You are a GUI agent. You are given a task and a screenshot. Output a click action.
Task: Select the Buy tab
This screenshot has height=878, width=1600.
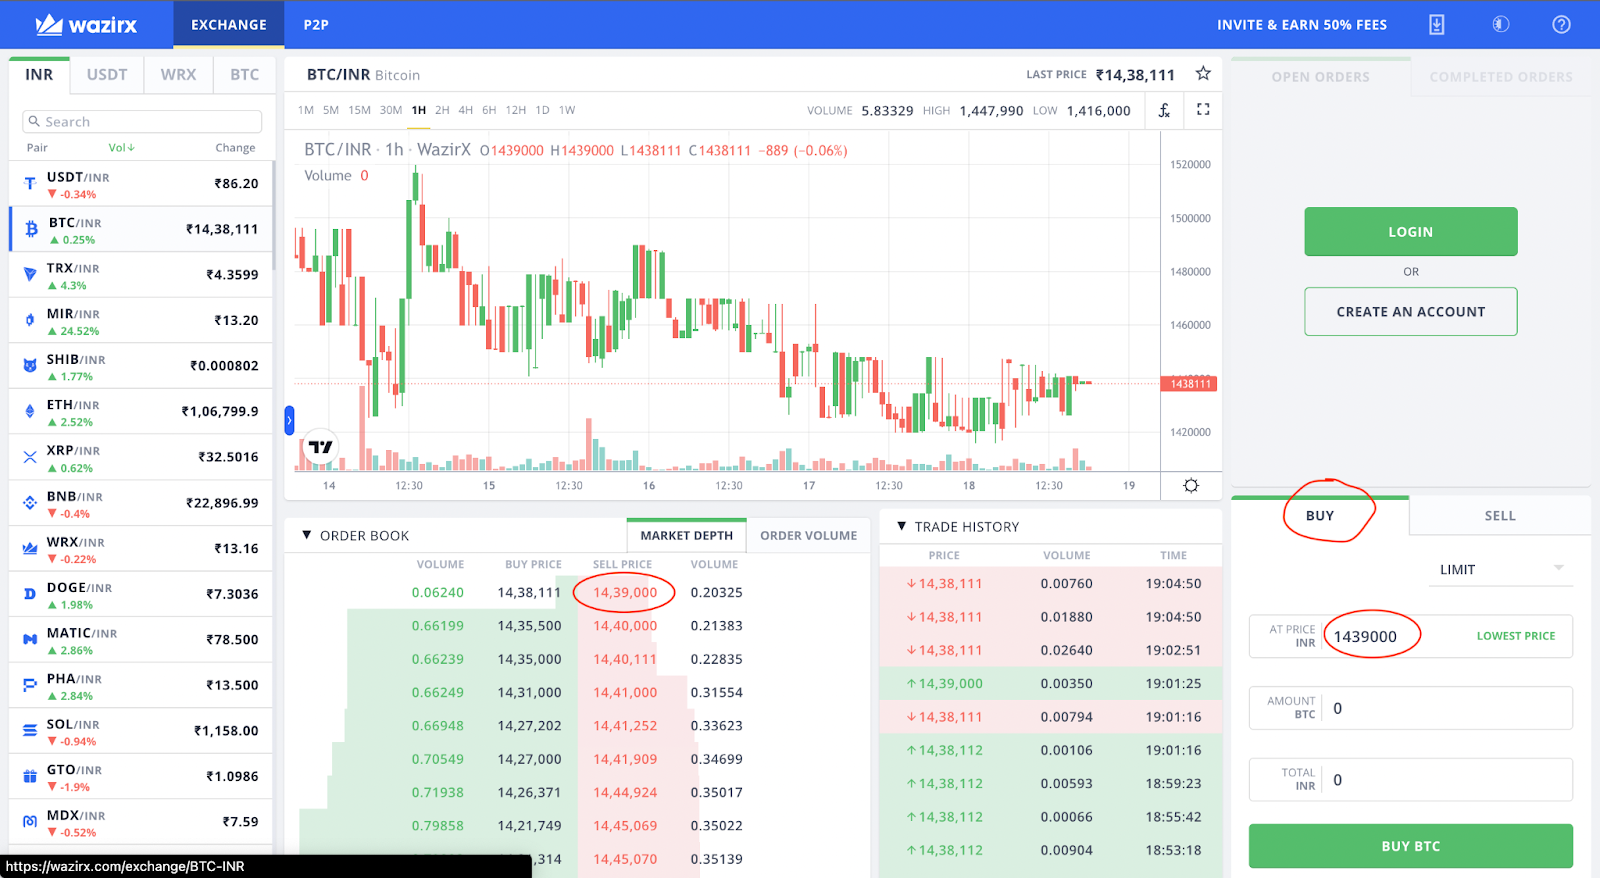1320,516
